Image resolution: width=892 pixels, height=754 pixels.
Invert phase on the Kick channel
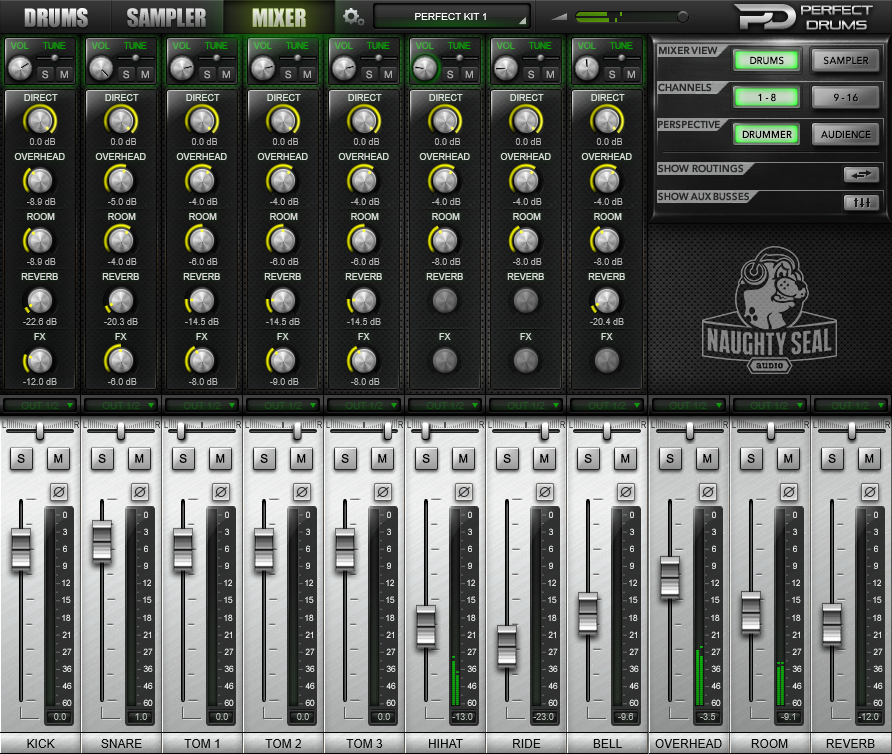(59, 492)
